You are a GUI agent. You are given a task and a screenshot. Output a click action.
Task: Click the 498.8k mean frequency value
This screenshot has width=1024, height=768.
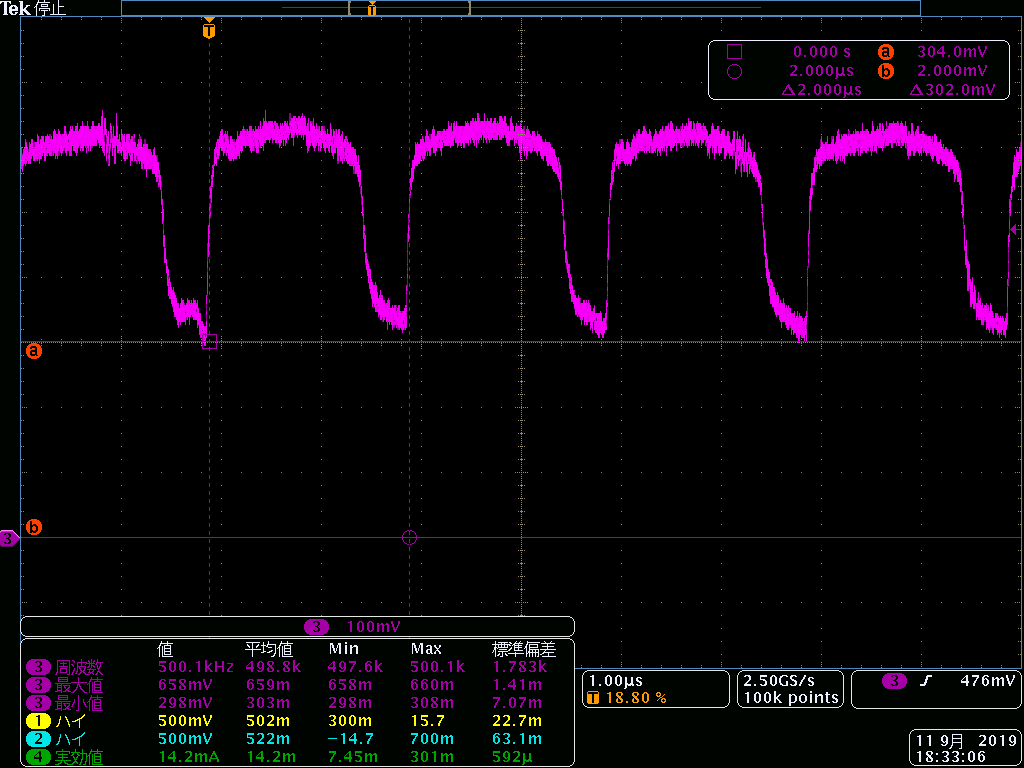(272, 667)
